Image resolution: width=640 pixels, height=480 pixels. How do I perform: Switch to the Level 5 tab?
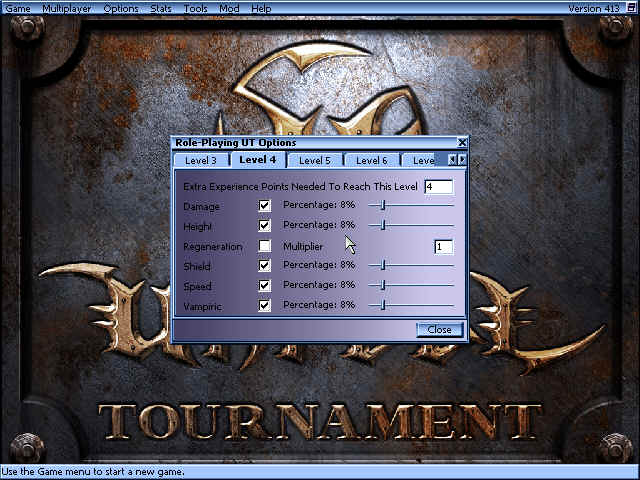coord(315,160)
